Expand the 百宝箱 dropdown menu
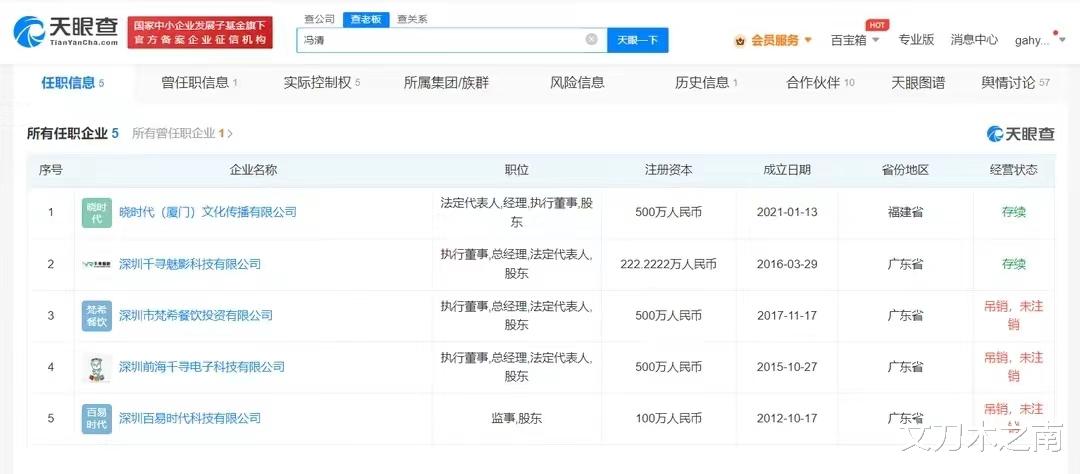 click(x=855, y=40)
